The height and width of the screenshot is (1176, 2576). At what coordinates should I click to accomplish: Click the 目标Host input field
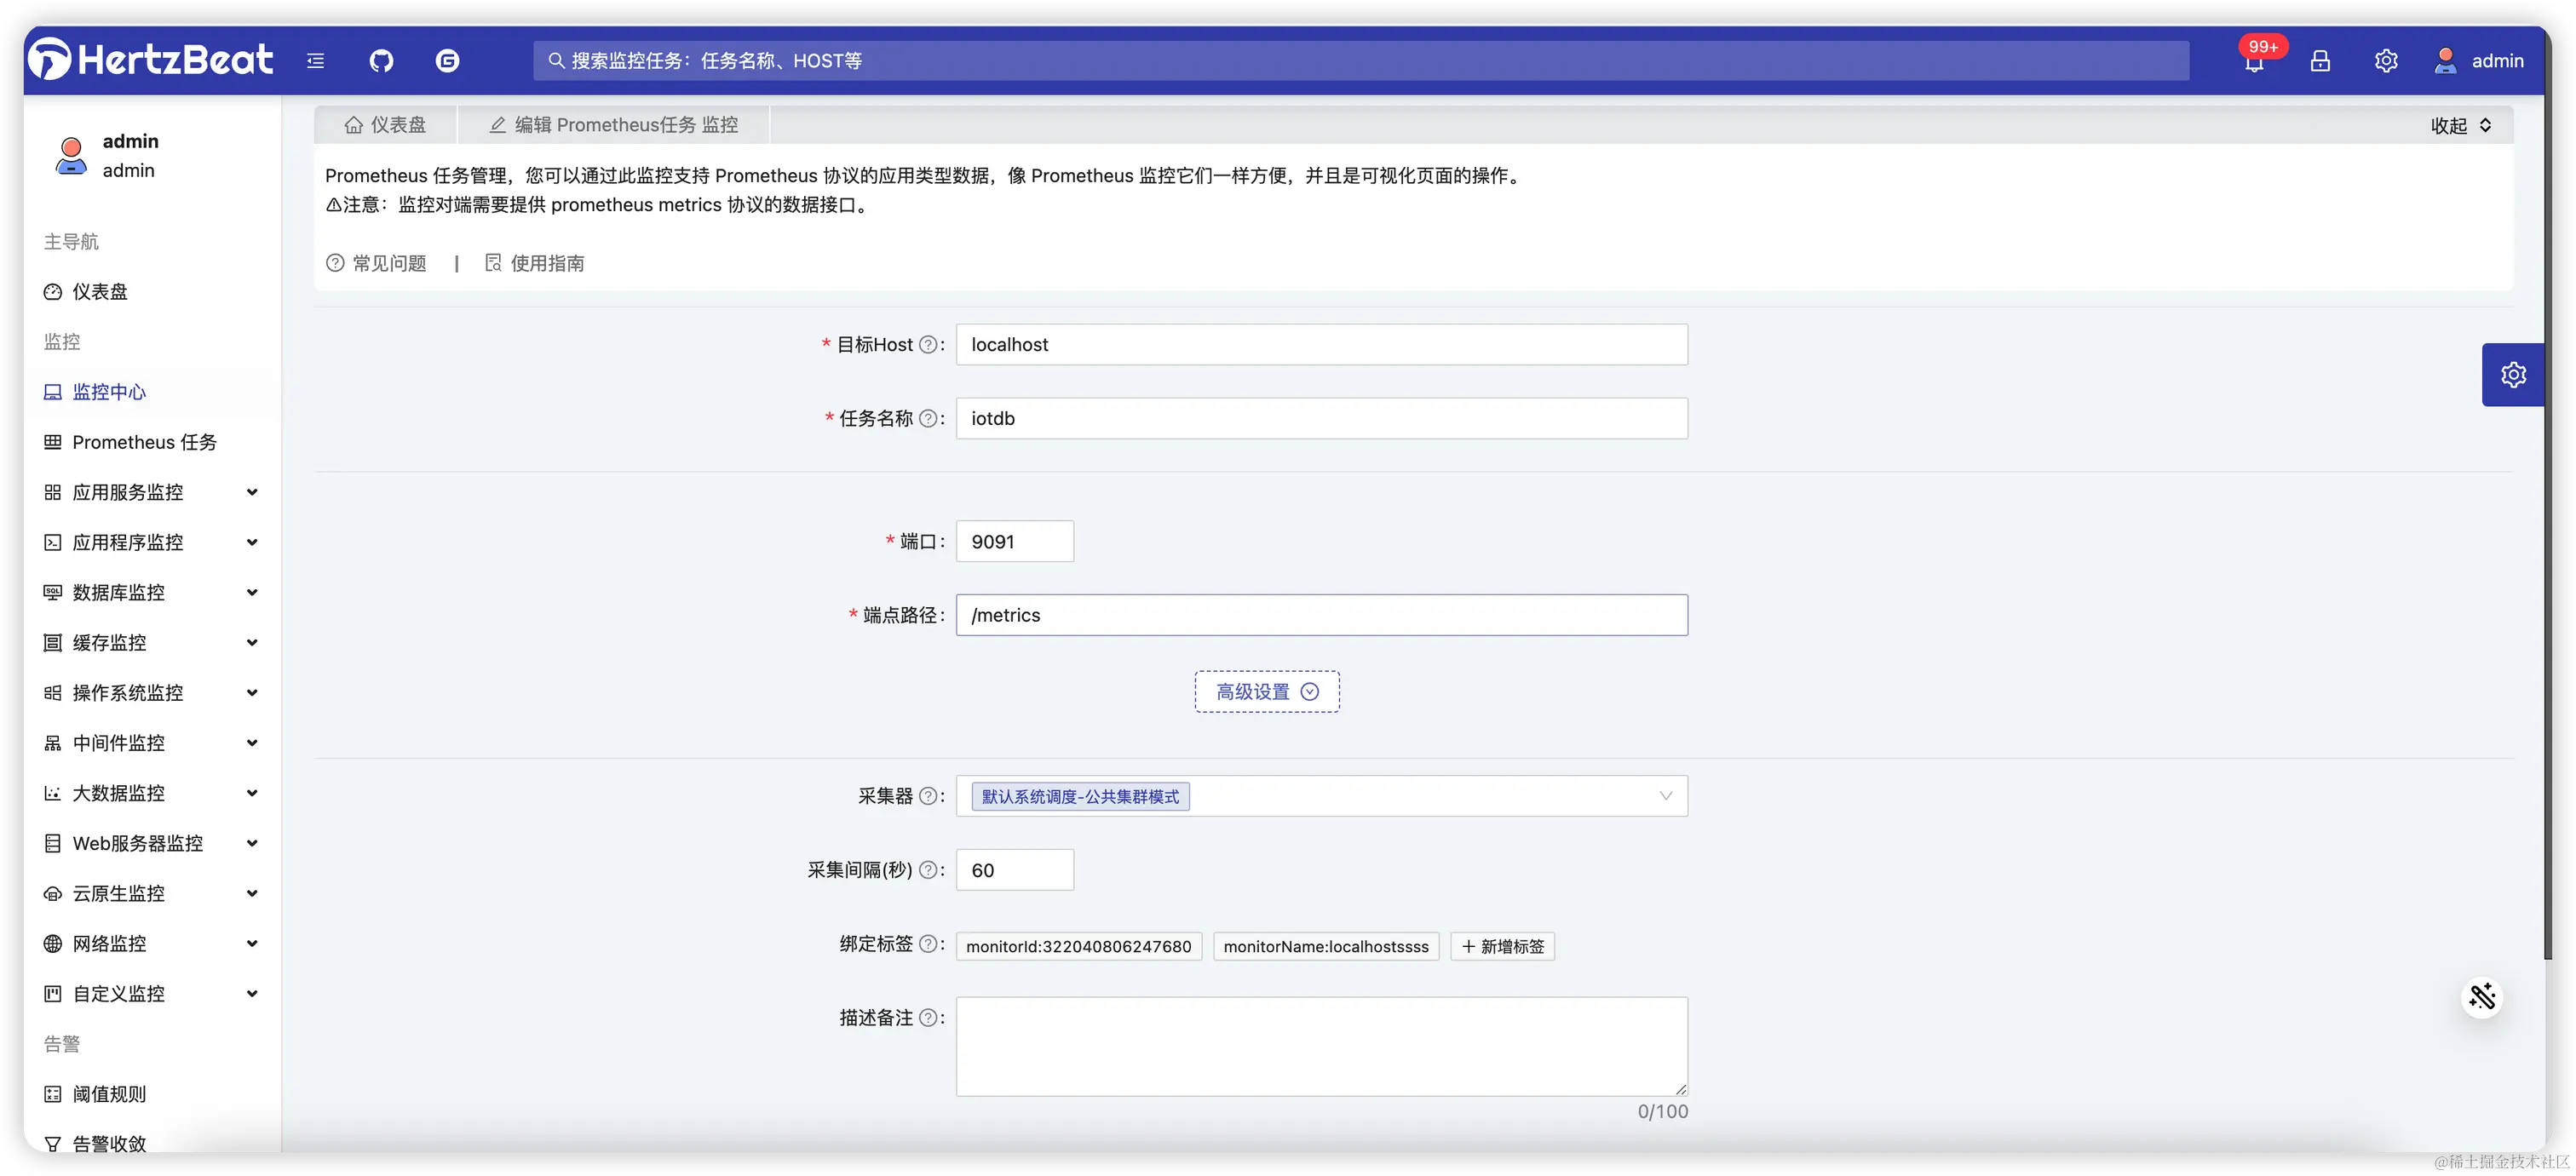pyautogui.click(x=1322, y=344)
